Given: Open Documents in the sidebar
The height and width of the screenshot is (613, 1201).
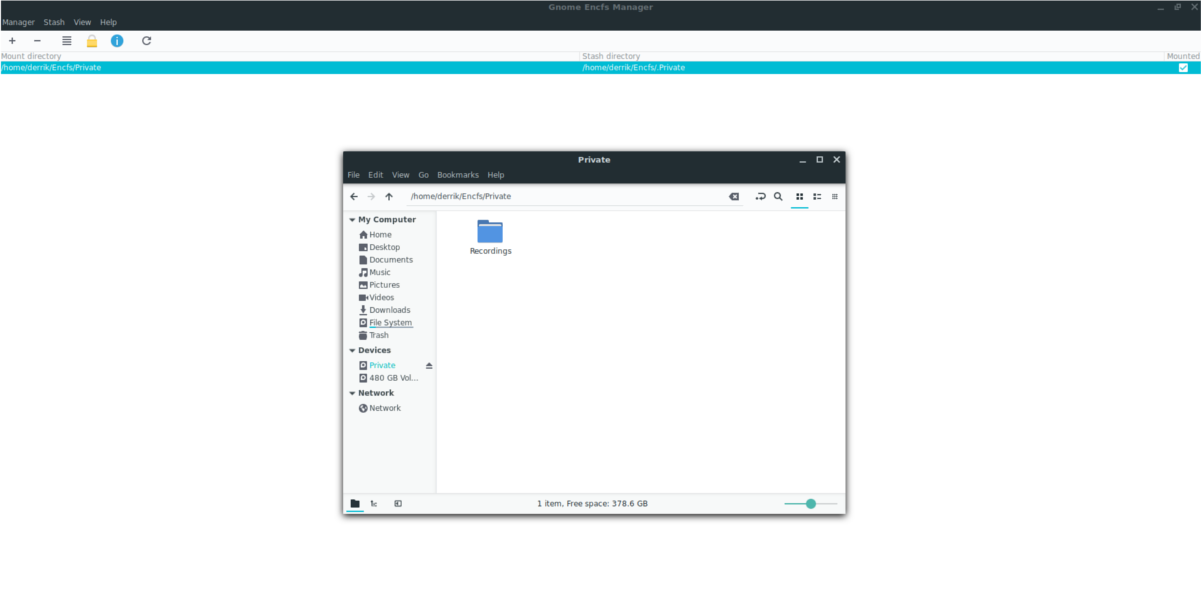Looking at the screenshot, I should (391, 260).
